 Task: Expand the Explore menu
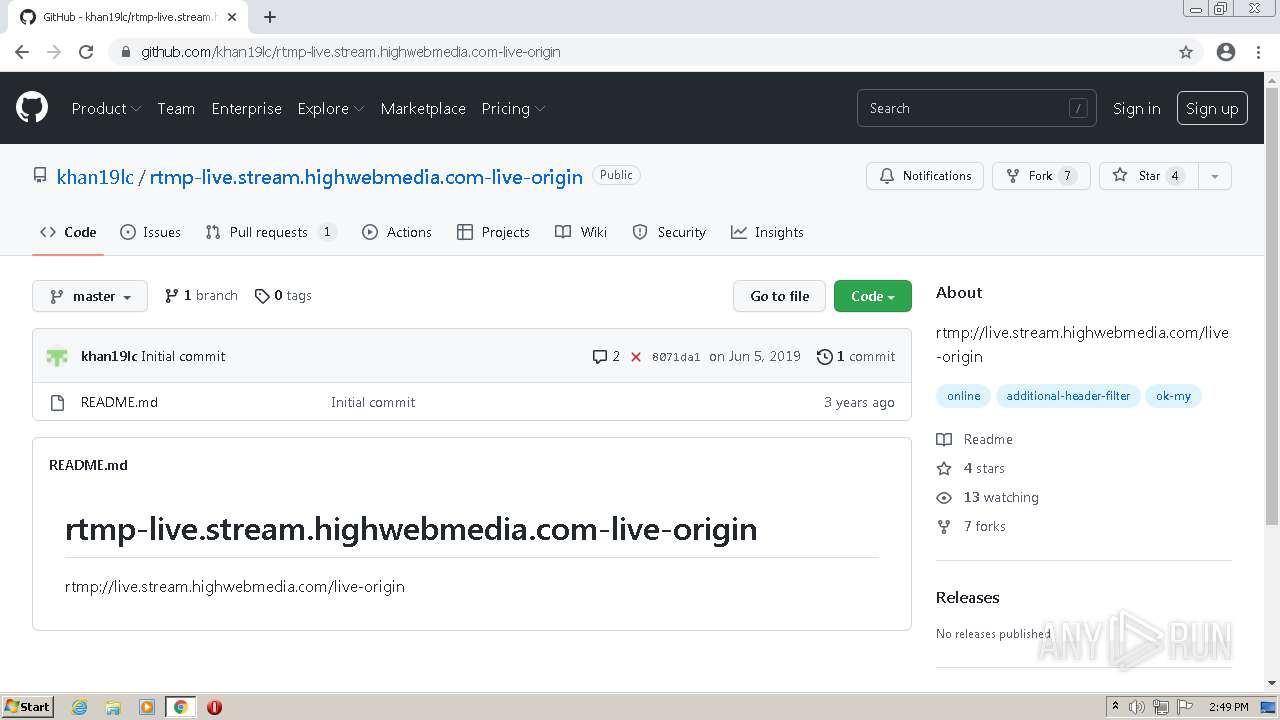click(x=331, y=108)
